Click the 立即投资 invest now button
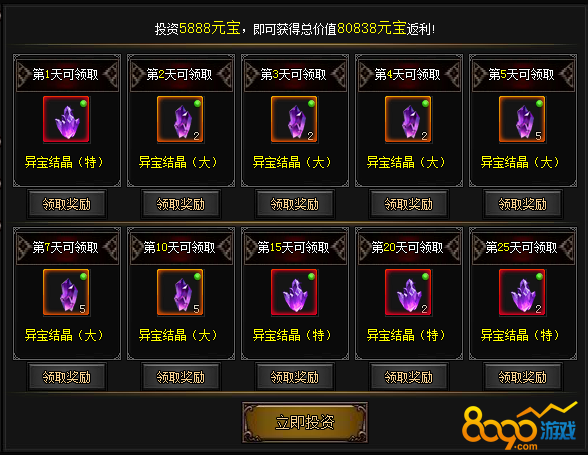This screenshot has height=455, width=588. 305,422
